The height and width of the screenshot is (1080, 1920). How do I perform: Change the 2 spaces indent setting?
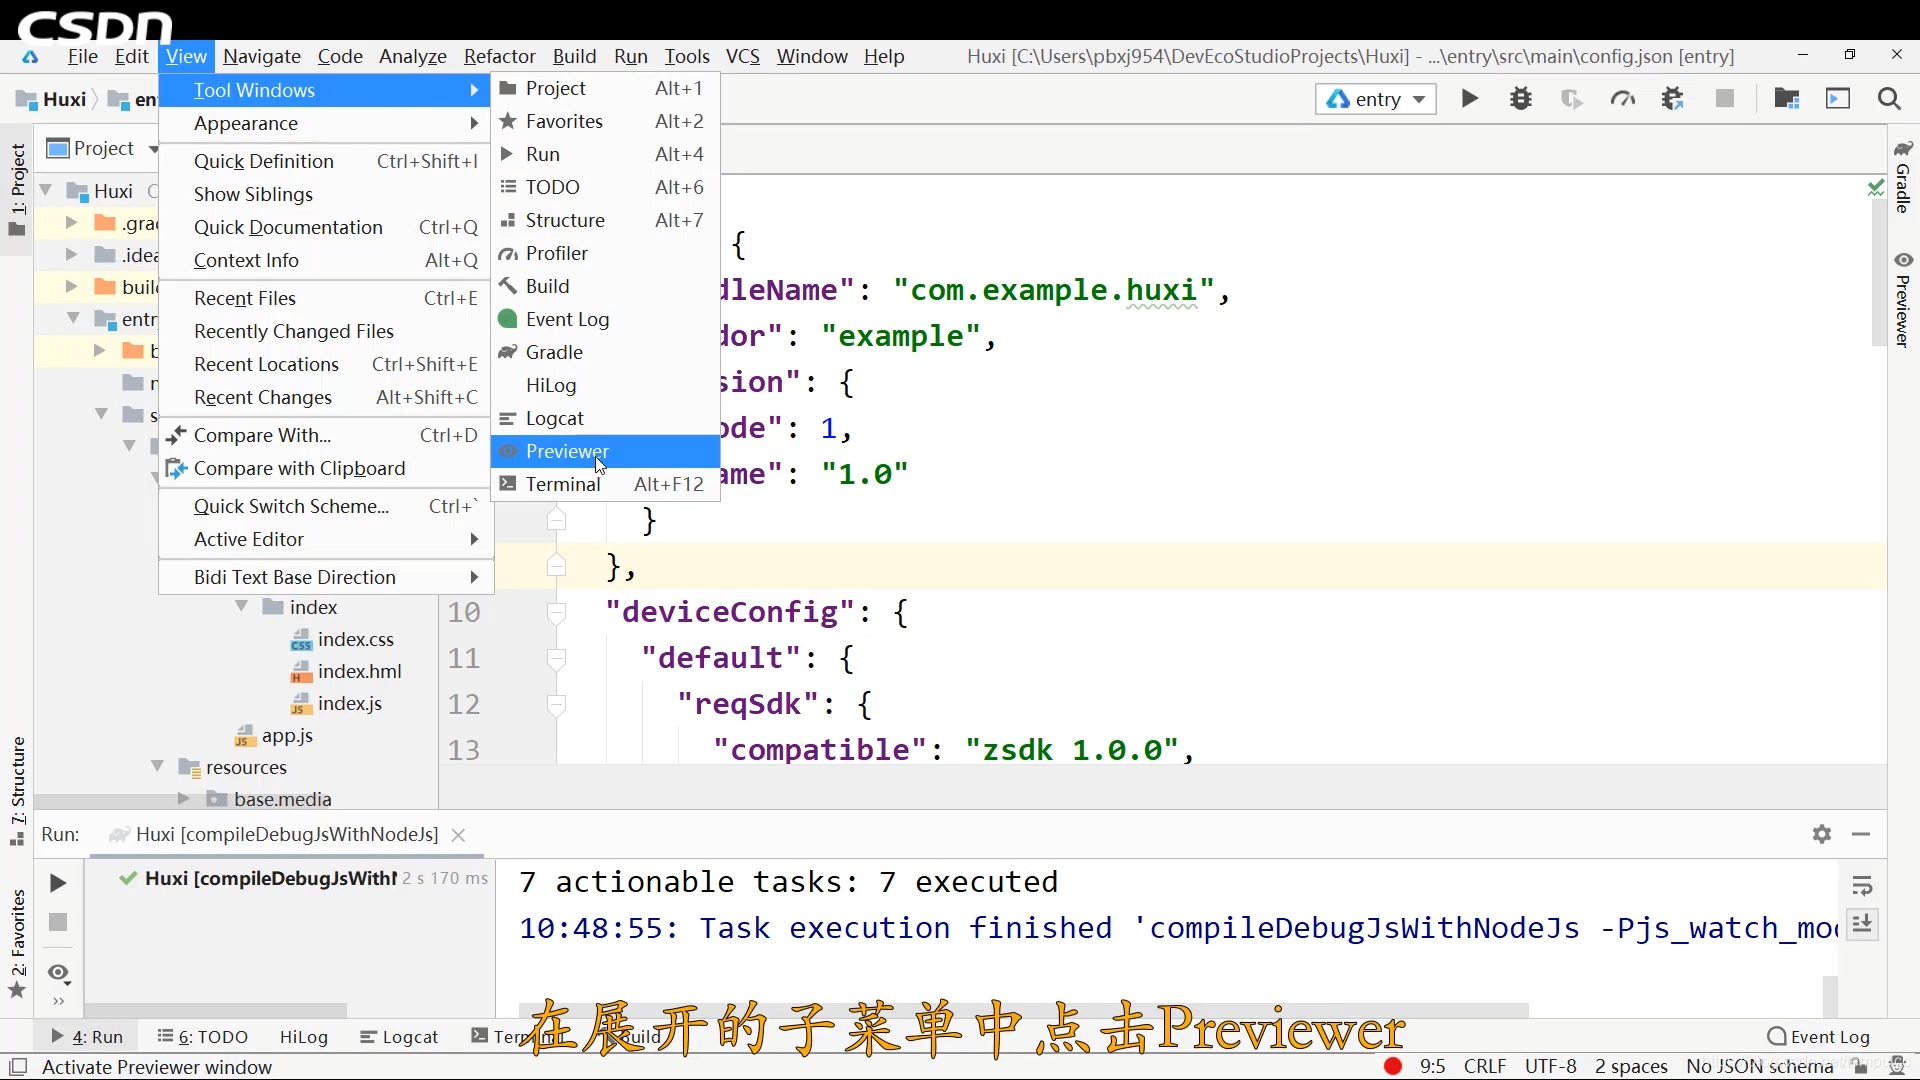1631,1066
